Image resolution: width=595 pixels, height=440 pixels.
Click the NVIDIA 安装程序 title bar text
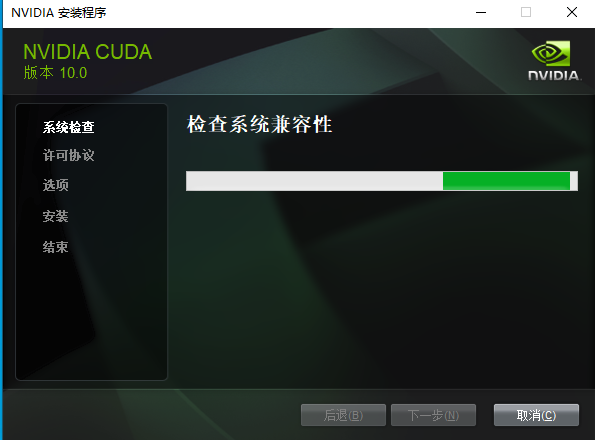(59, 13)
